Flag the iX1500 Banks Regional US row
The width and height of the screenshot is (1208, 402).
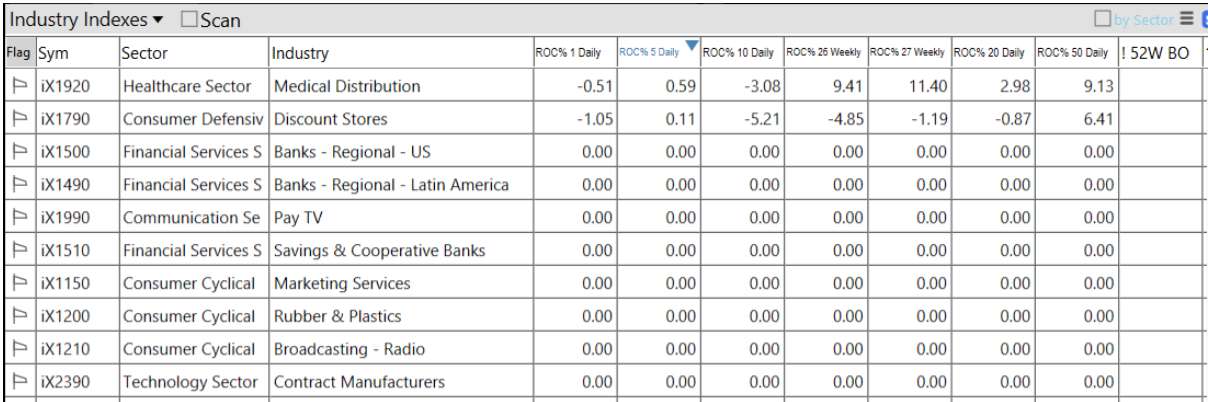coord(19,152)
